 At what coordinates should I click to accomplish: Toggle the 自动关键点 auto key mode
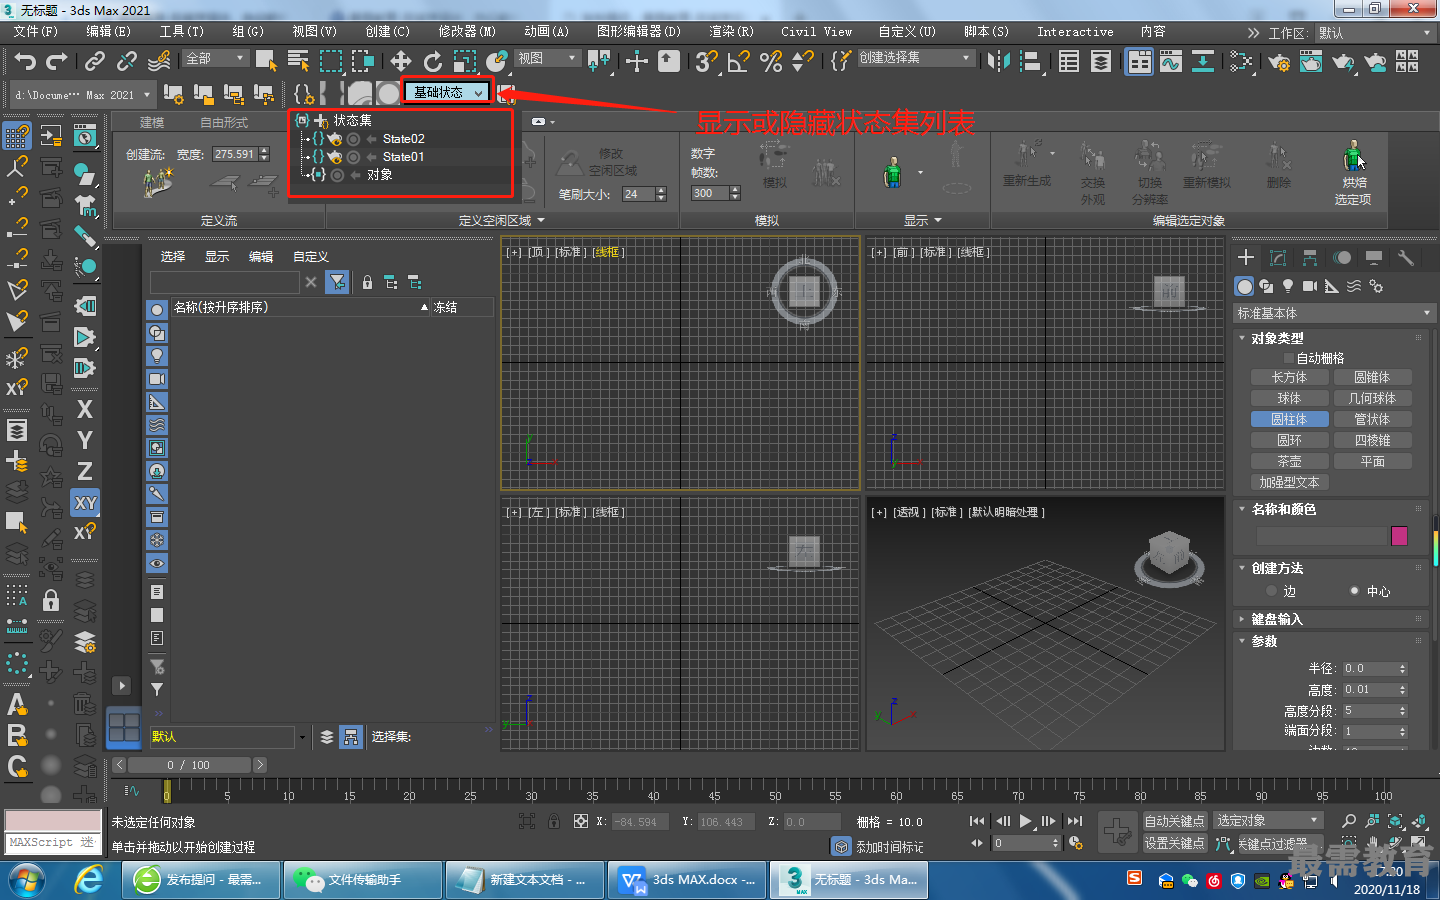coord(1175,821)
